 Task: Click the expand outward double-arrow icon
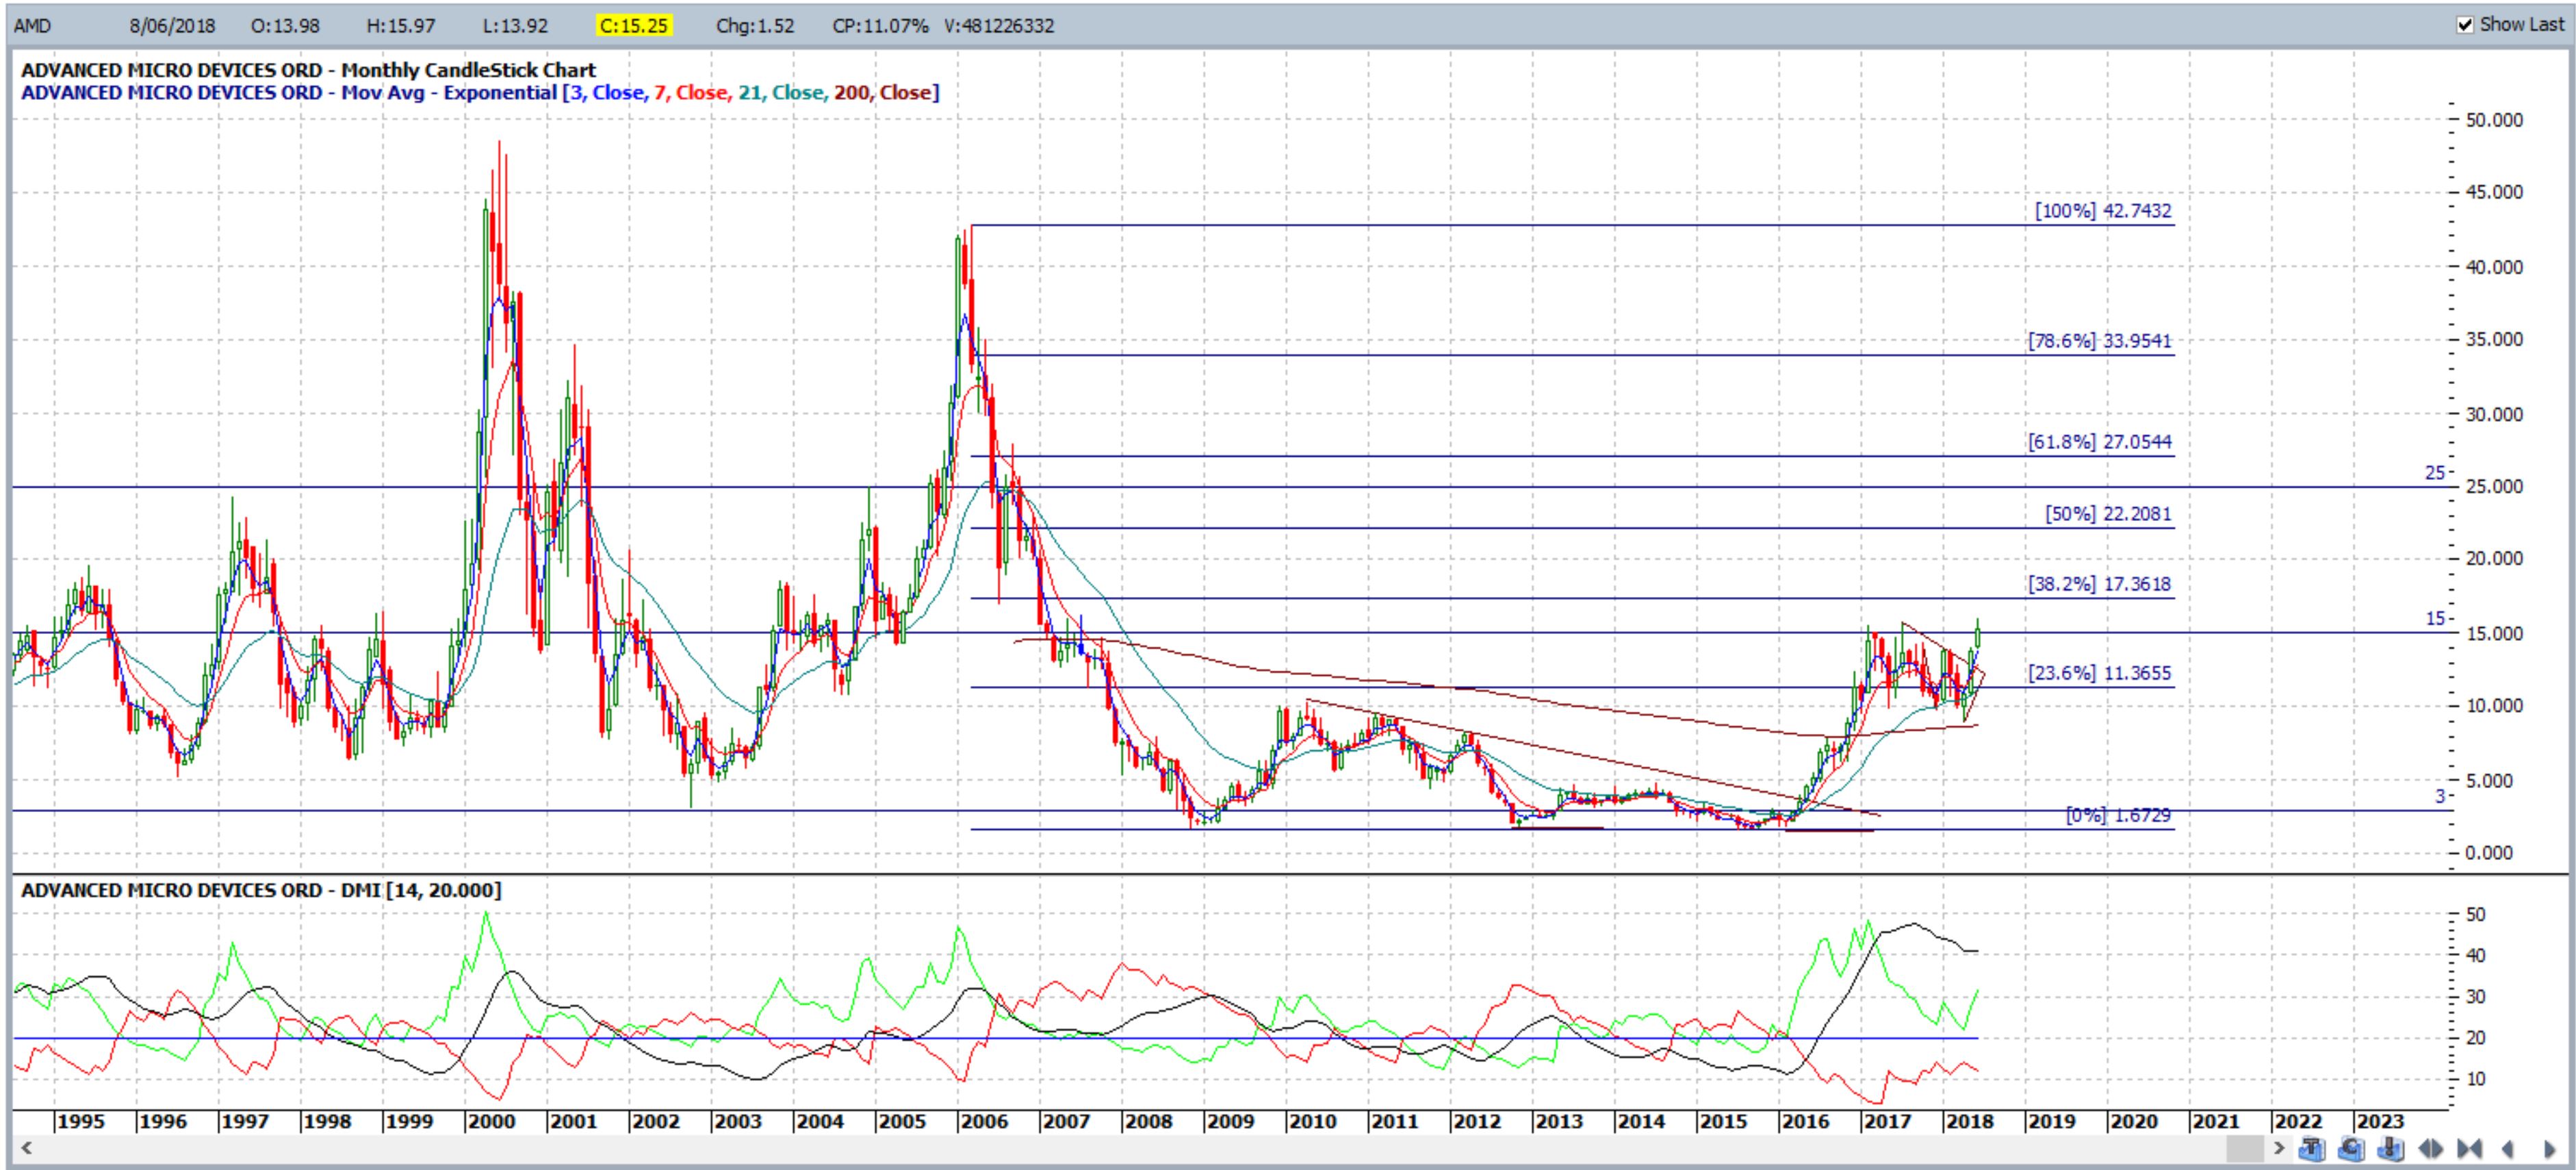(2431, 1149)
